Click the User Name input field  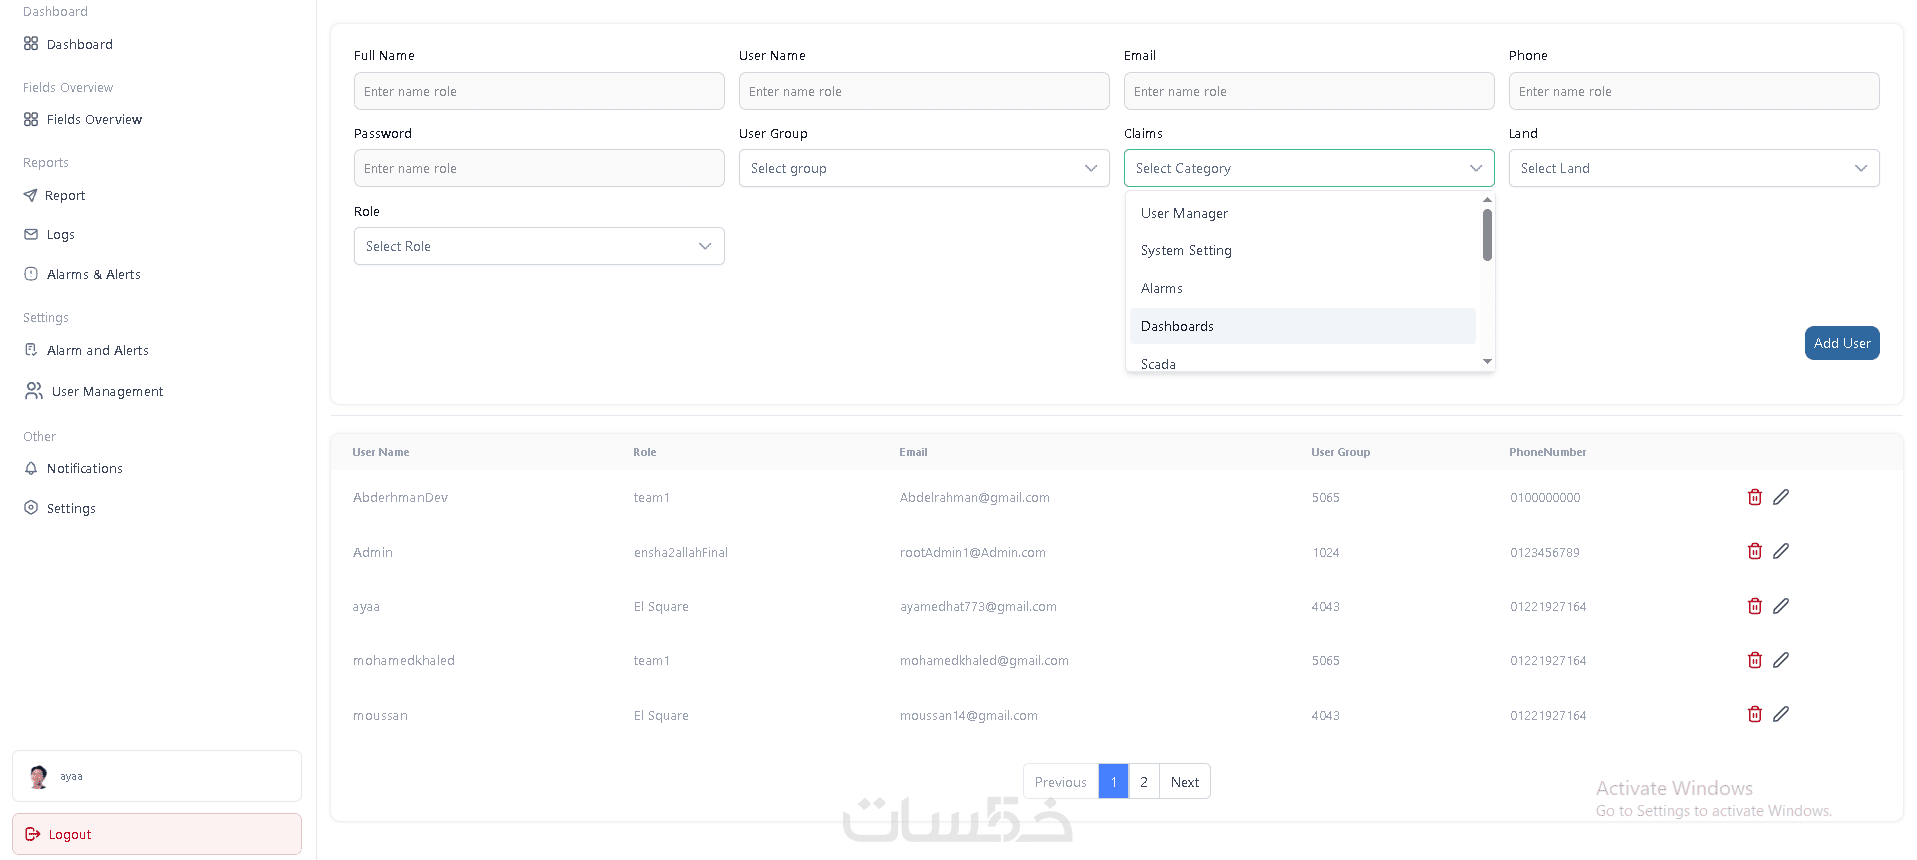click(x=924, y=91)
